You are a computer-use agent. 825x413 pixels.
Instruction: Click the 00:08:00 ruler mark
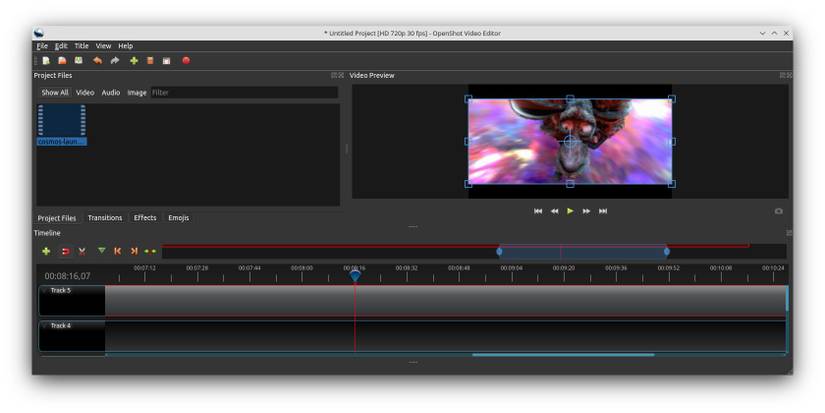(x=301, y=268)
